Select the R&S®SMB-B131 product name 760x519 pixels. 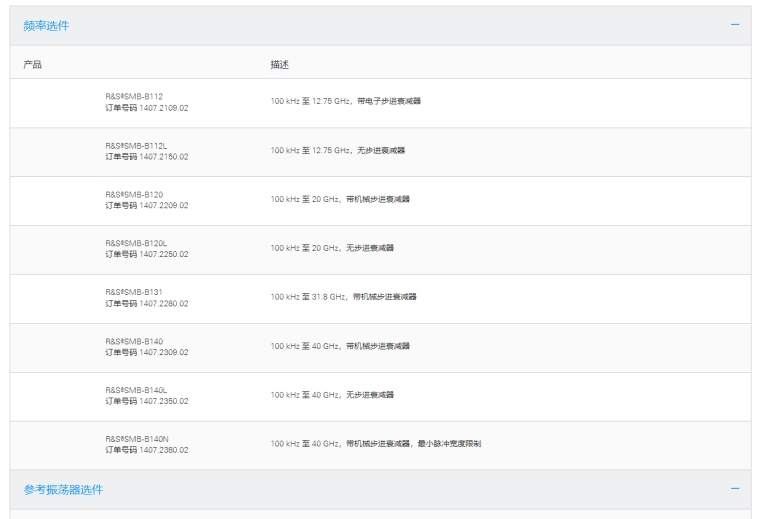(134, 292)
